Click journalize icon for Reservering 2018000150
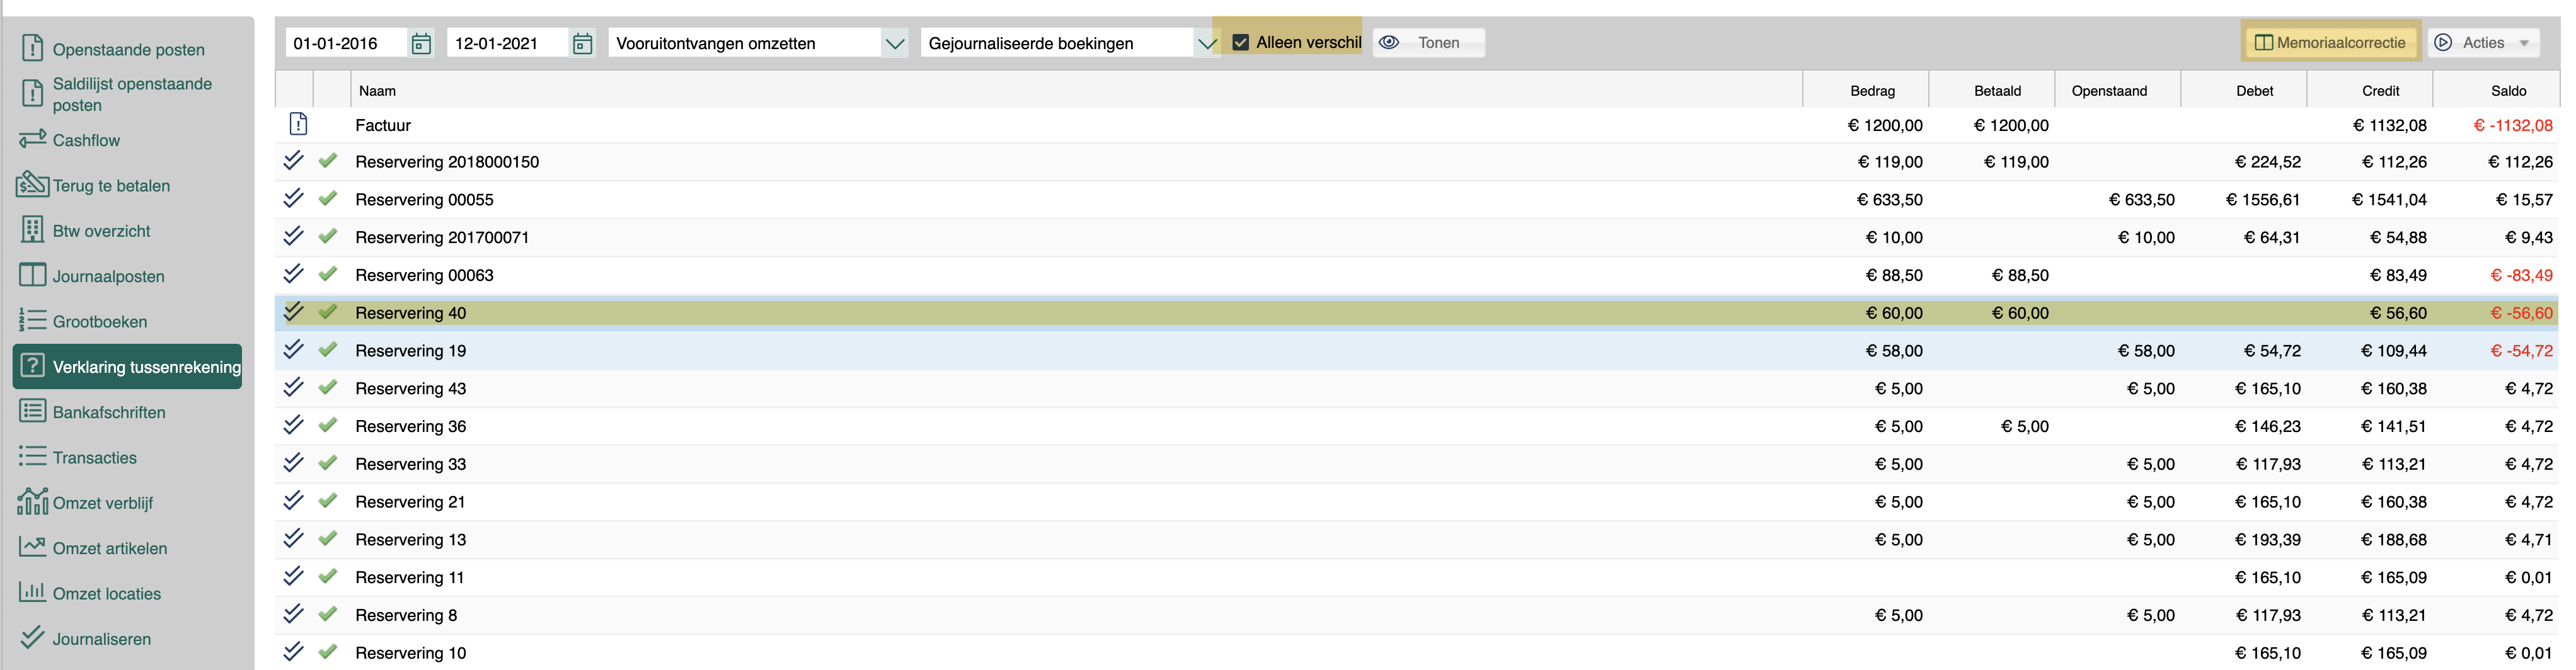The width and height of the screenshot is (2576, 670). pyautogui.click(x=293, y=160)
